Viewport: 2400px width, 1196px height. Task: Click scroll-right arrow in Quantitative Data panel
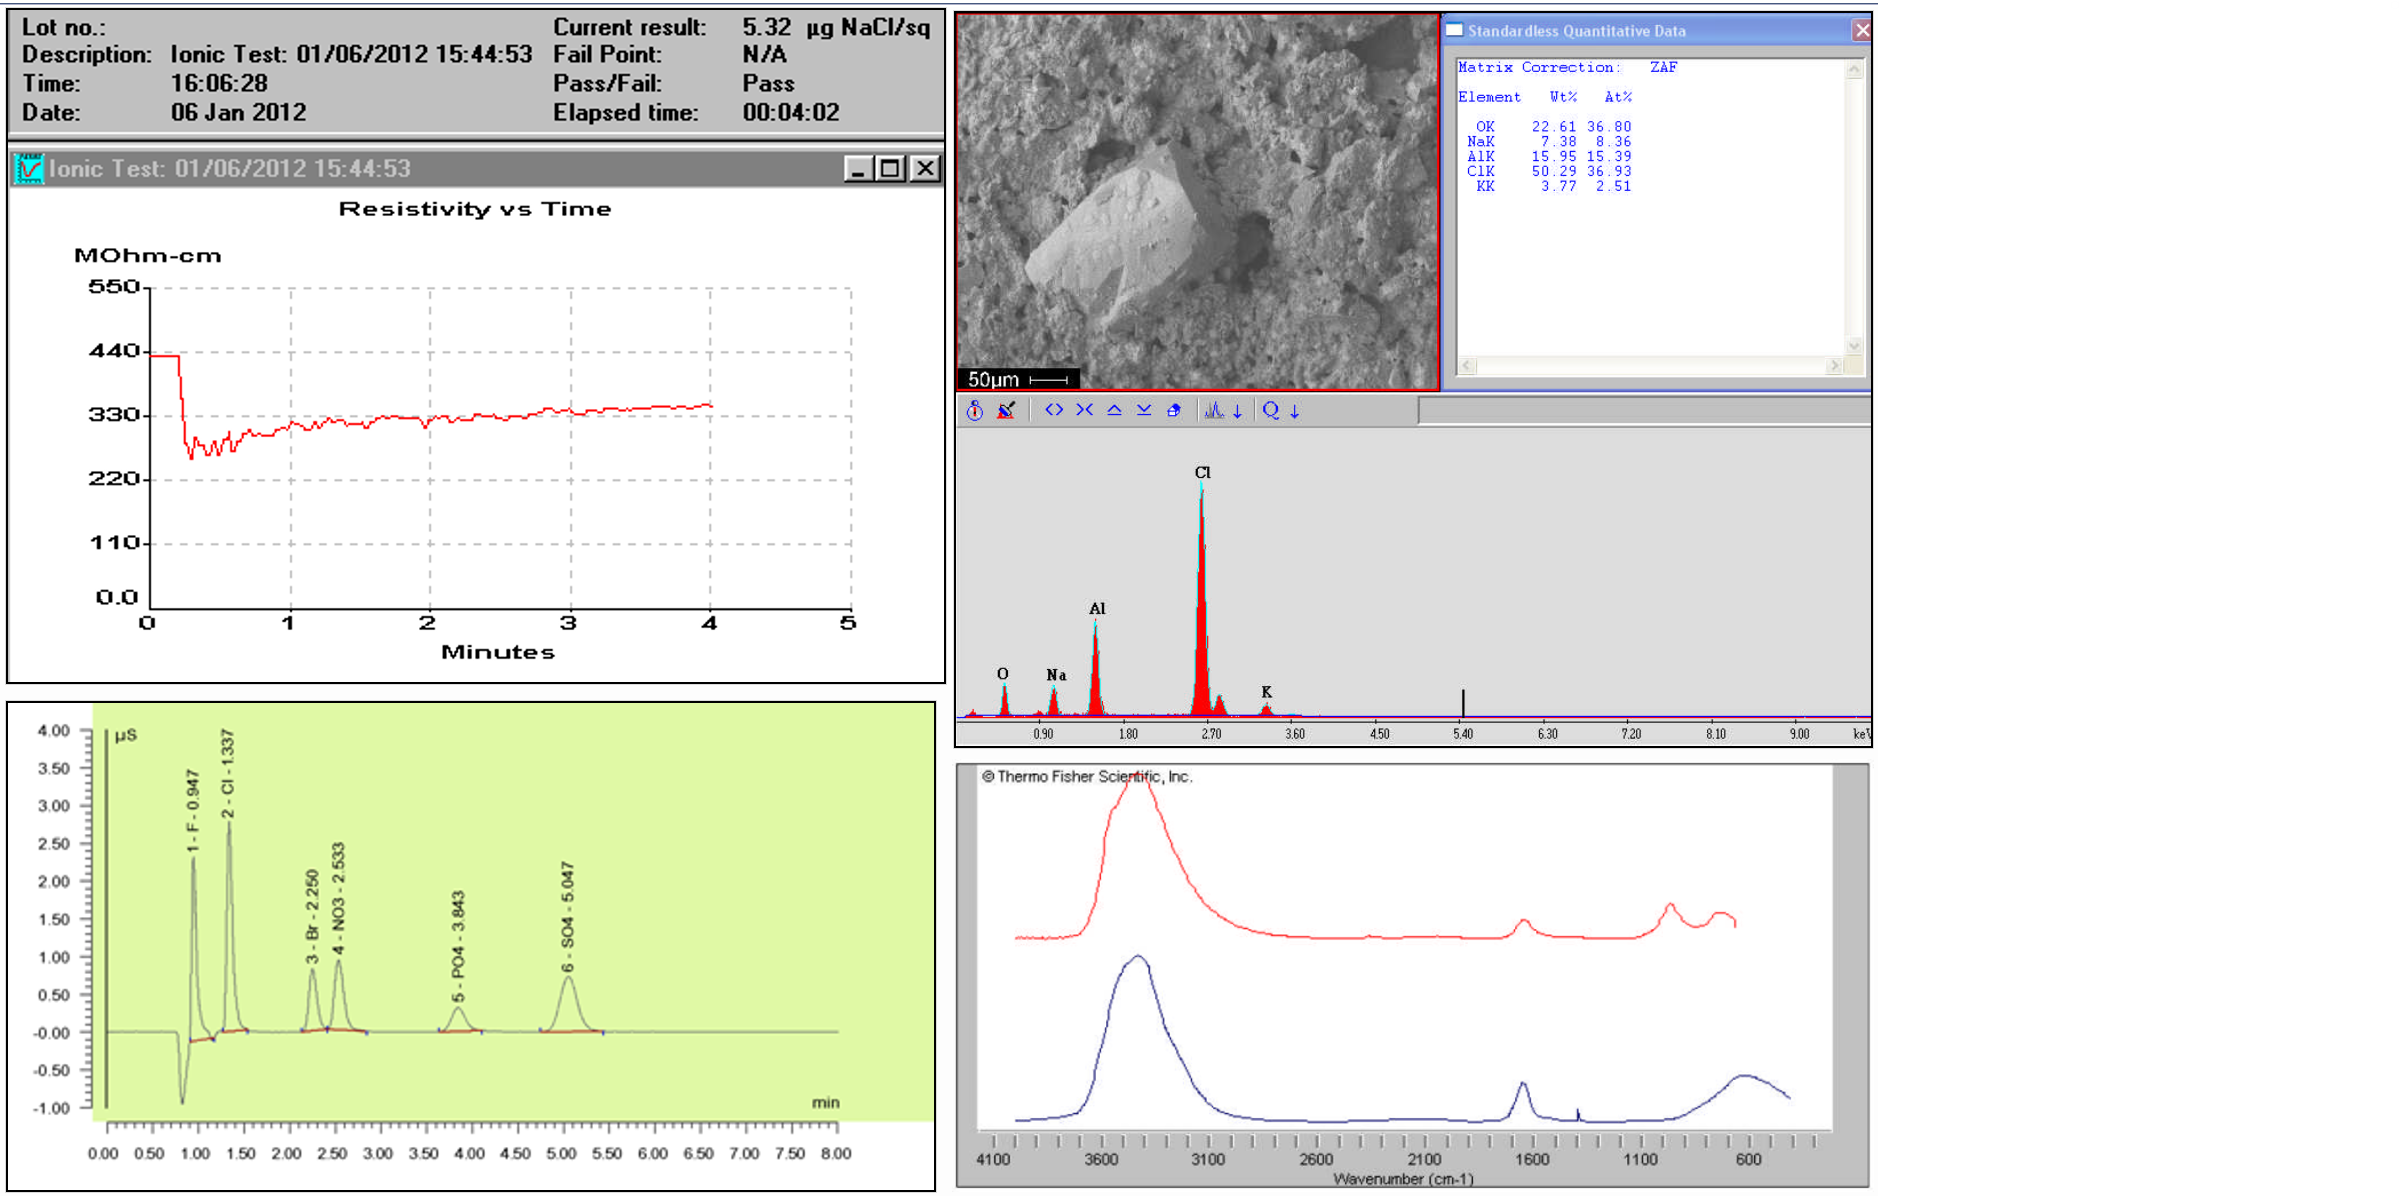[x=1834, y=366]
